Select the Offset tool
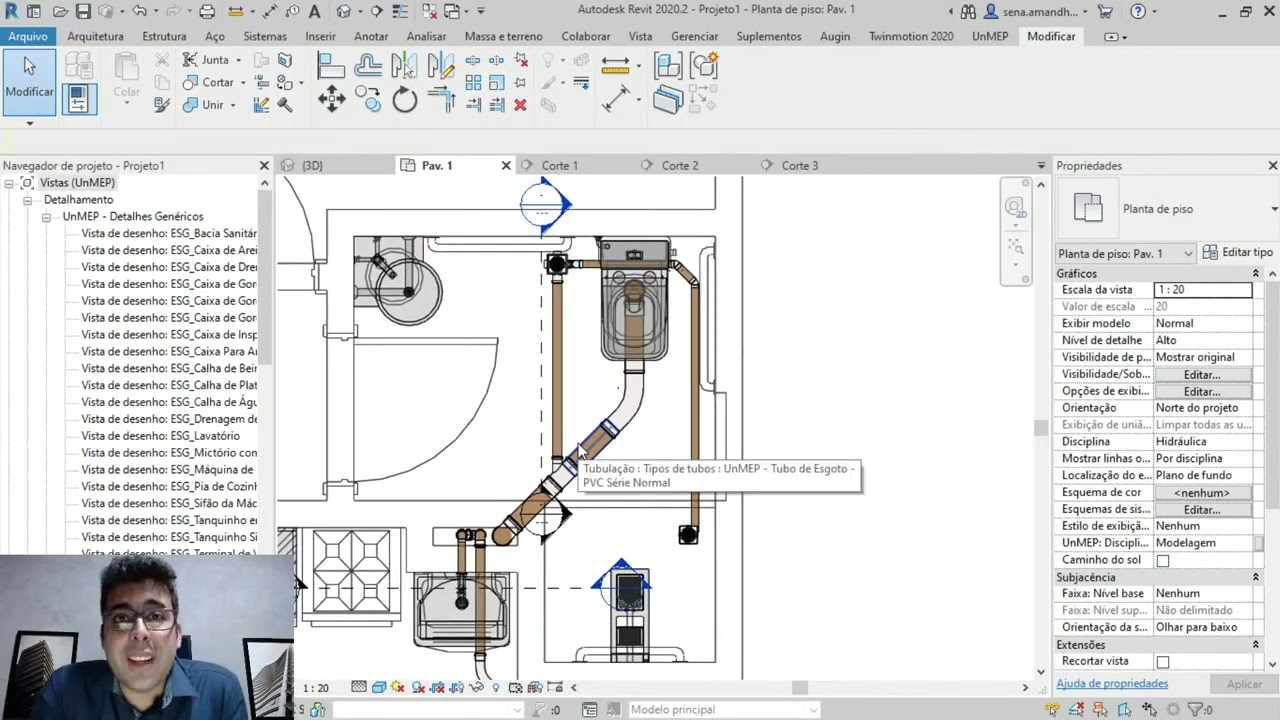This screenshot has height=720, width=1280. (368, 66)
